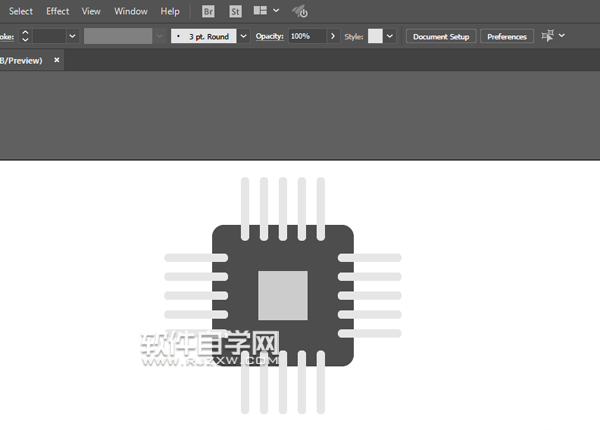Image resolution: width=600 pixels, height=430 pixels.
Task: Click the align to selection icon
Action: click(548, 36)
